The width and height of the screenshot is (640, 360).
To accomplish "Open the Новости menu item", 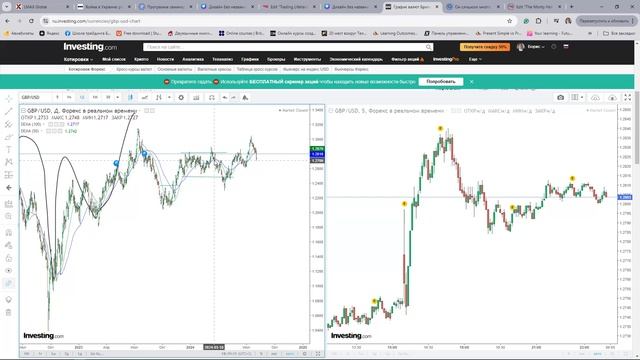I will tap(165, 59).
